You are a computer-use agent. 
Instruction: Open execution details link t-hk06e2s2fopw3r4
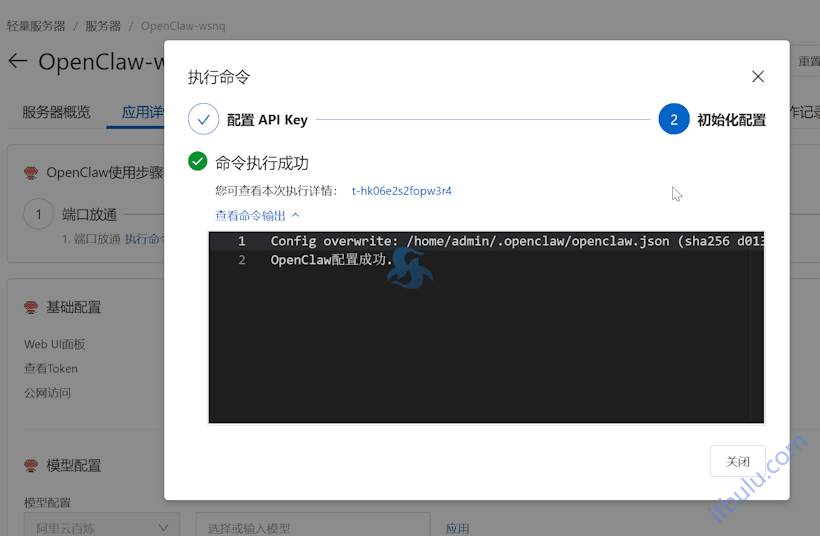tap(402, 191)
